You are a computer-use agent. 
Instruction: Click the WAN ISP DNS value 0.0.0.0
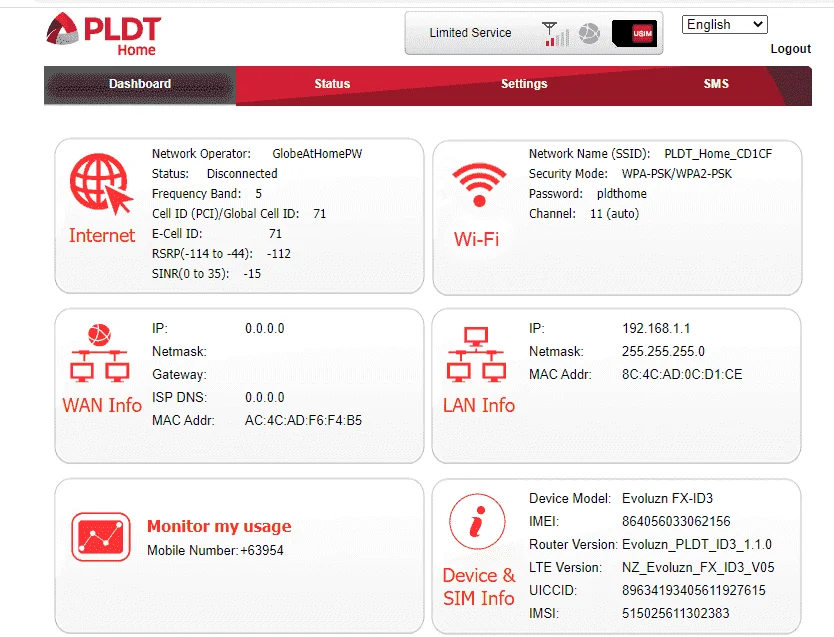(x=264, y=397)
